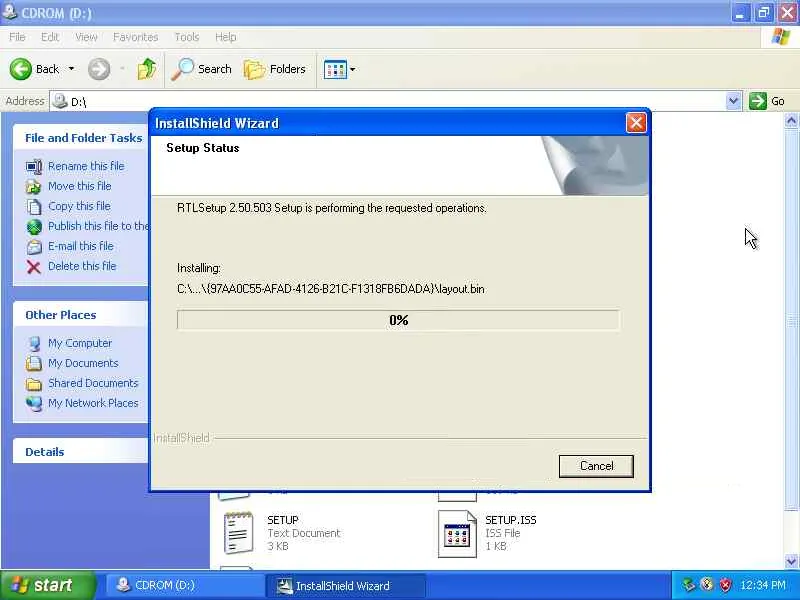Select the SETUP.ISS file icon

pos(457,534)
